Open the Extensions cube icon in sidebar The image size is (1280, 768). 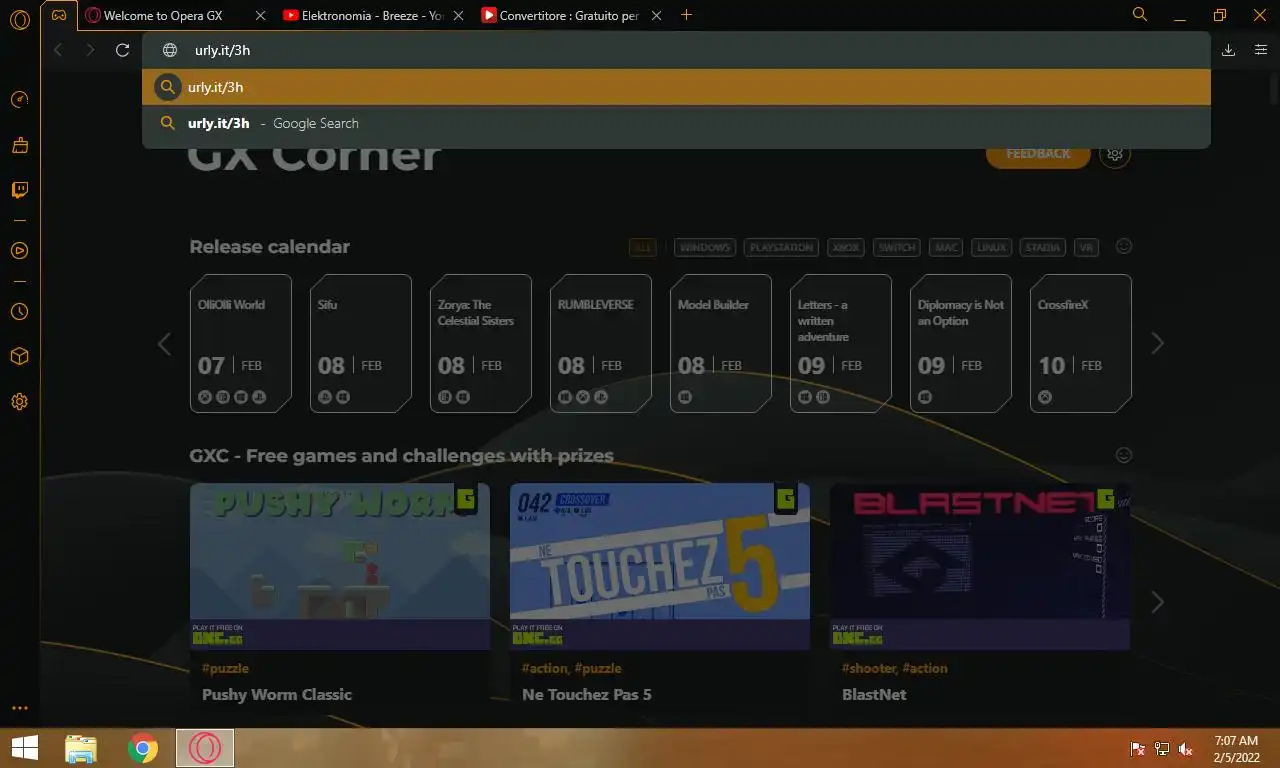click(19, 357)
